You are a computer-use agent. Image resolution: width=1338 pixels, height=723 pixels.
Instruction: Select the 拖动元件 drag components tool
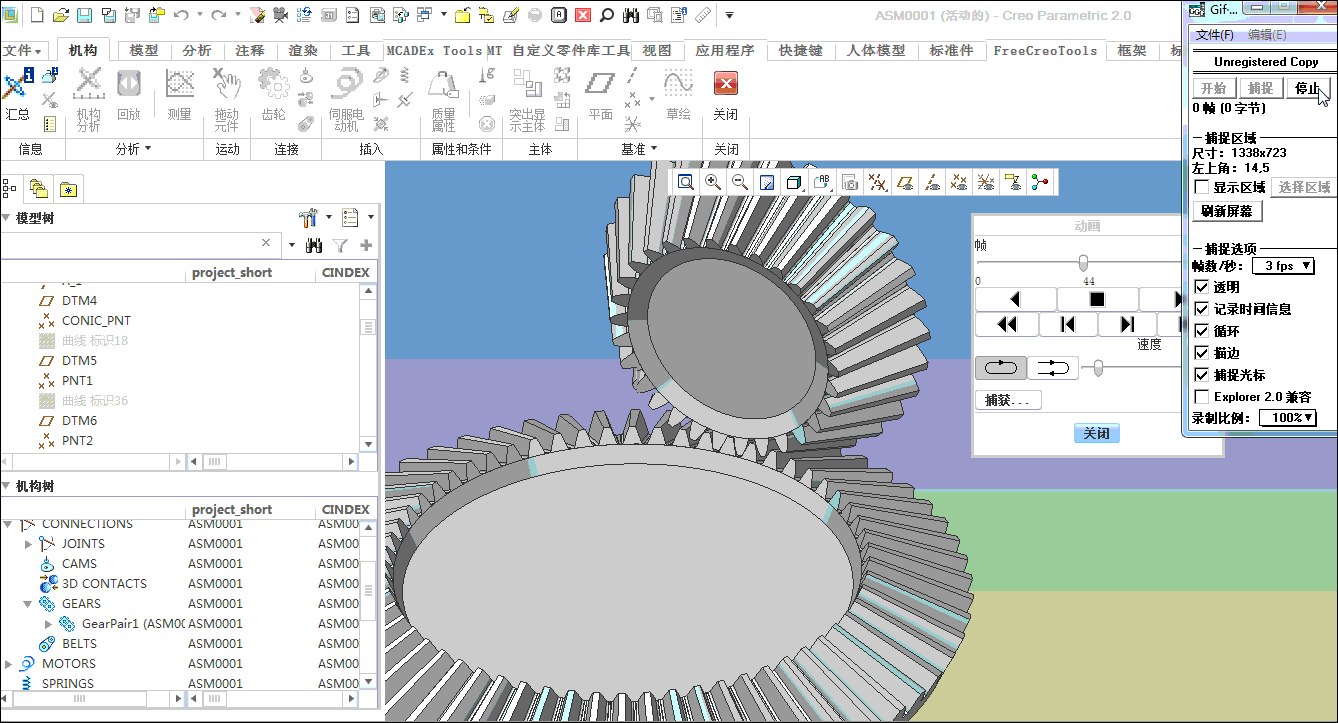click(x=227, y=98)
